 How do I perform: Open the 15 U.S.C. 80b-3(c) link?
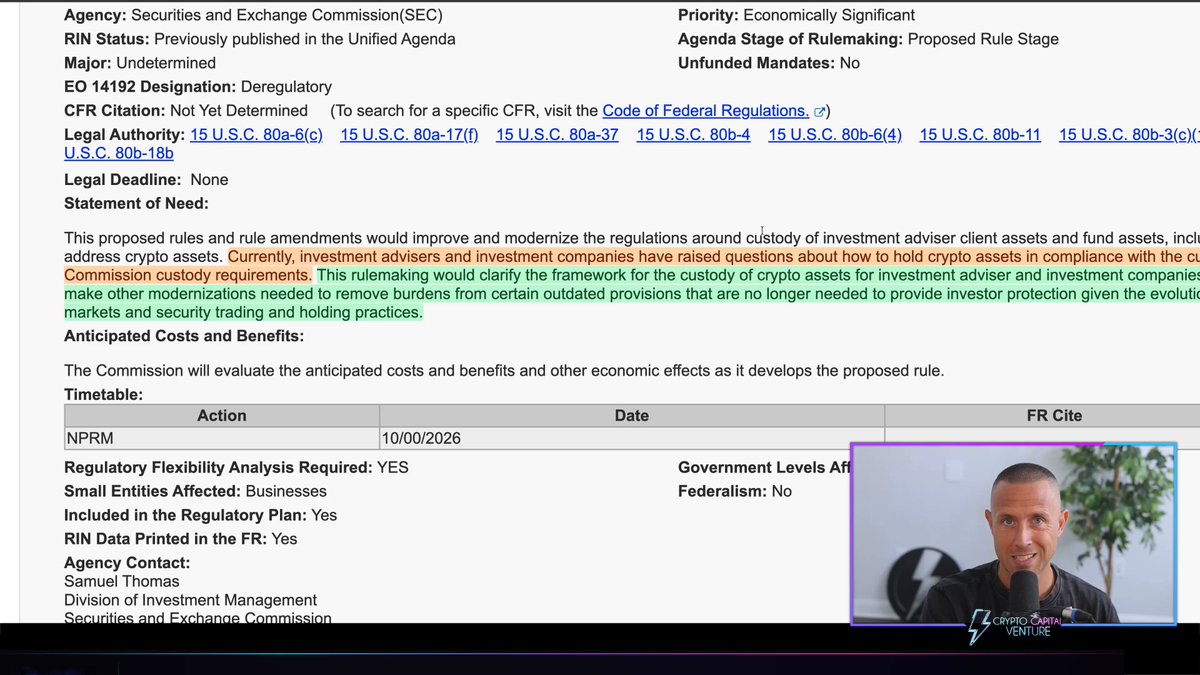[x=1129, y=135]
